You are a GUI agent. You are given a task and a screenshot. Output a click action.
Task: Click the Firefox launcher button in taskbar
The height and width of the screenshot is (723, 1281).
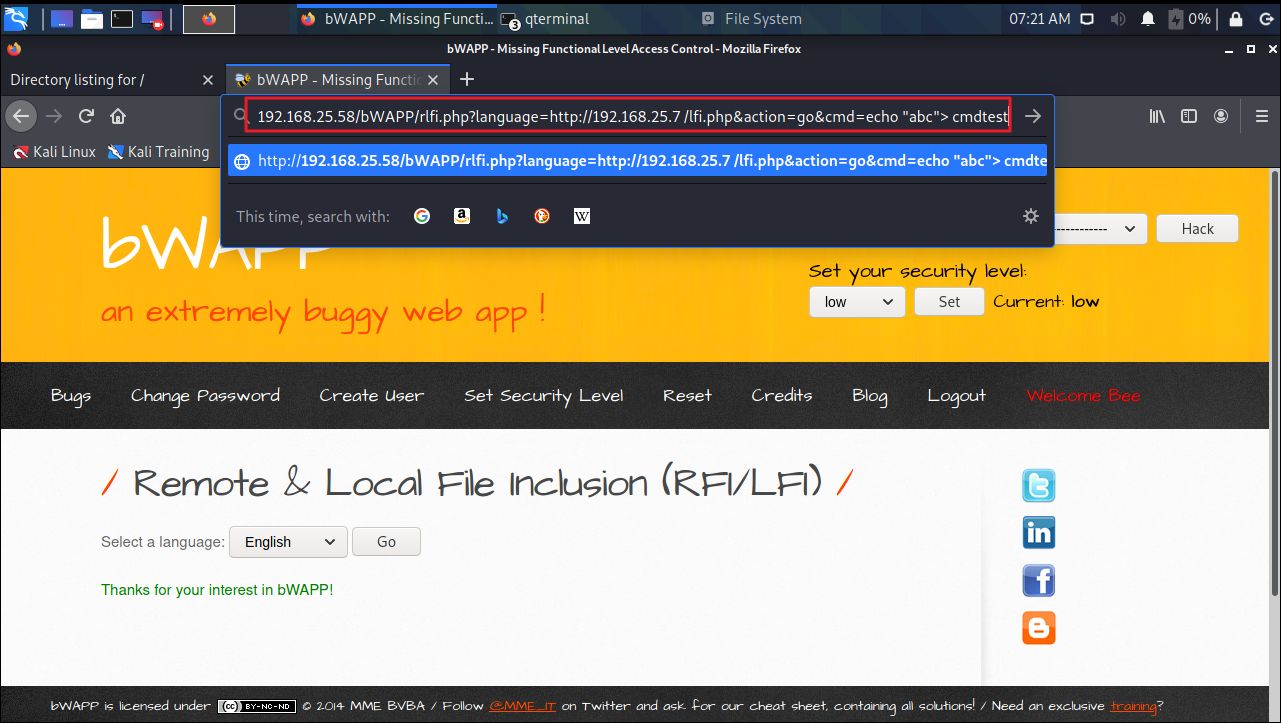208,18
